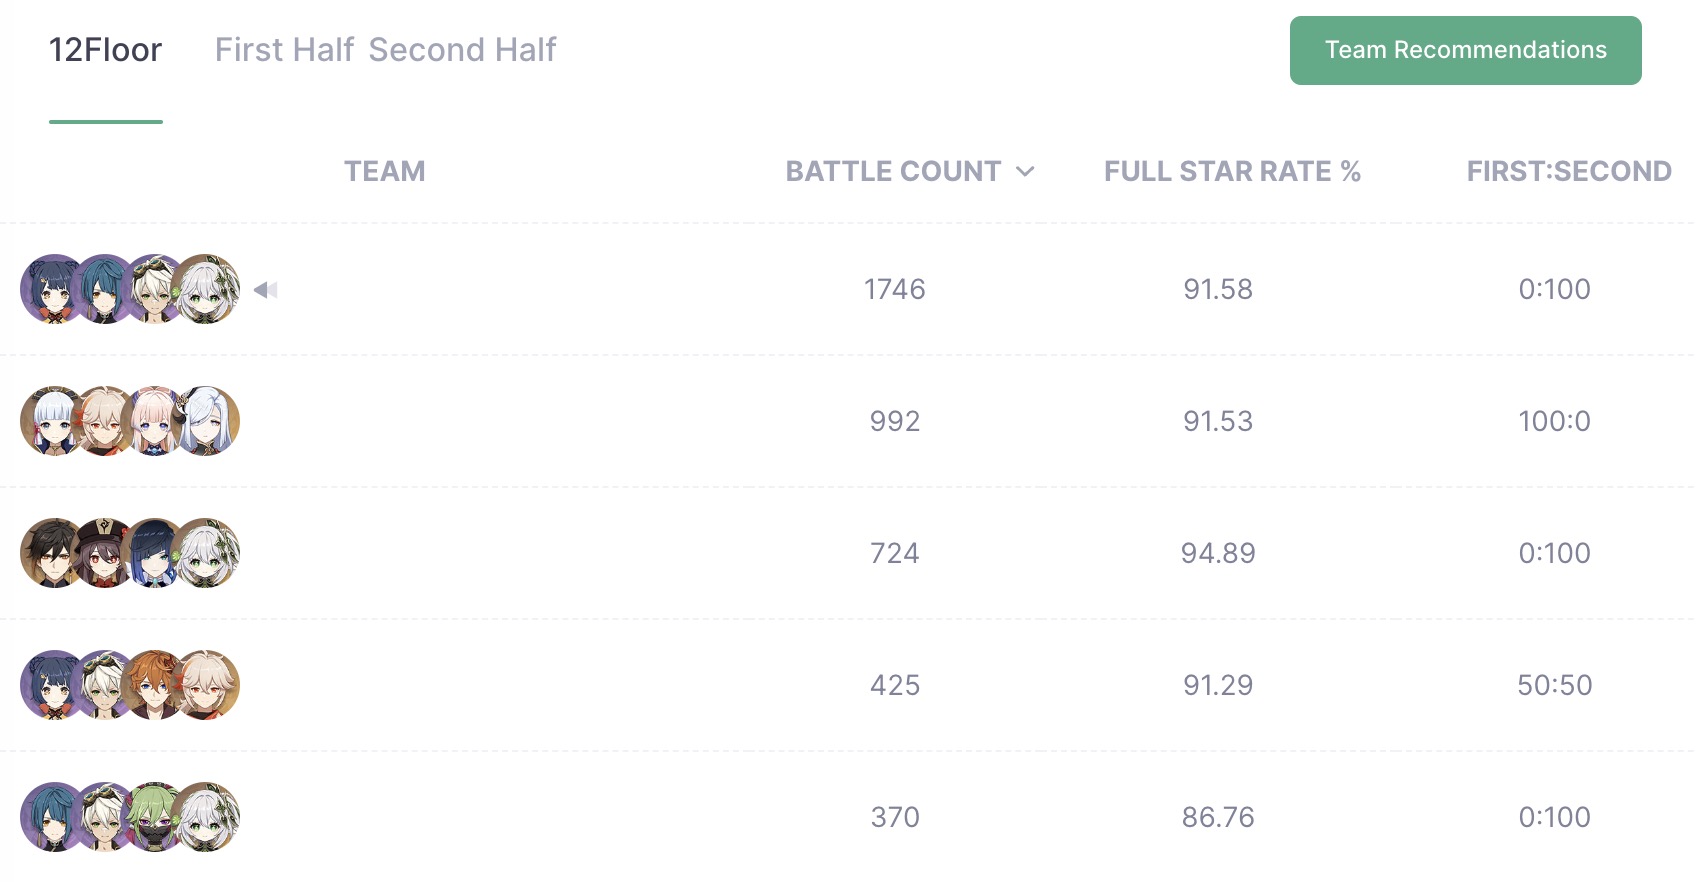
Task: Click green-haired masked avatar in 370 row
Action: (x=154, y=817)
